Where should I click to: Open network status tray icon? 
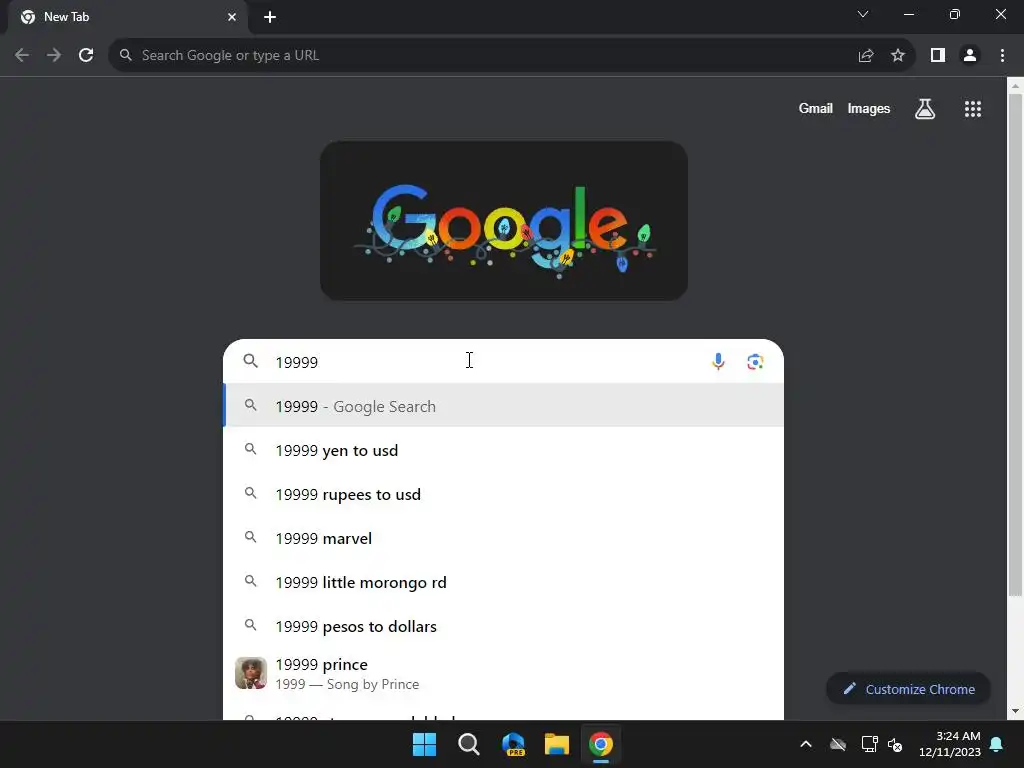coord(869,744)
